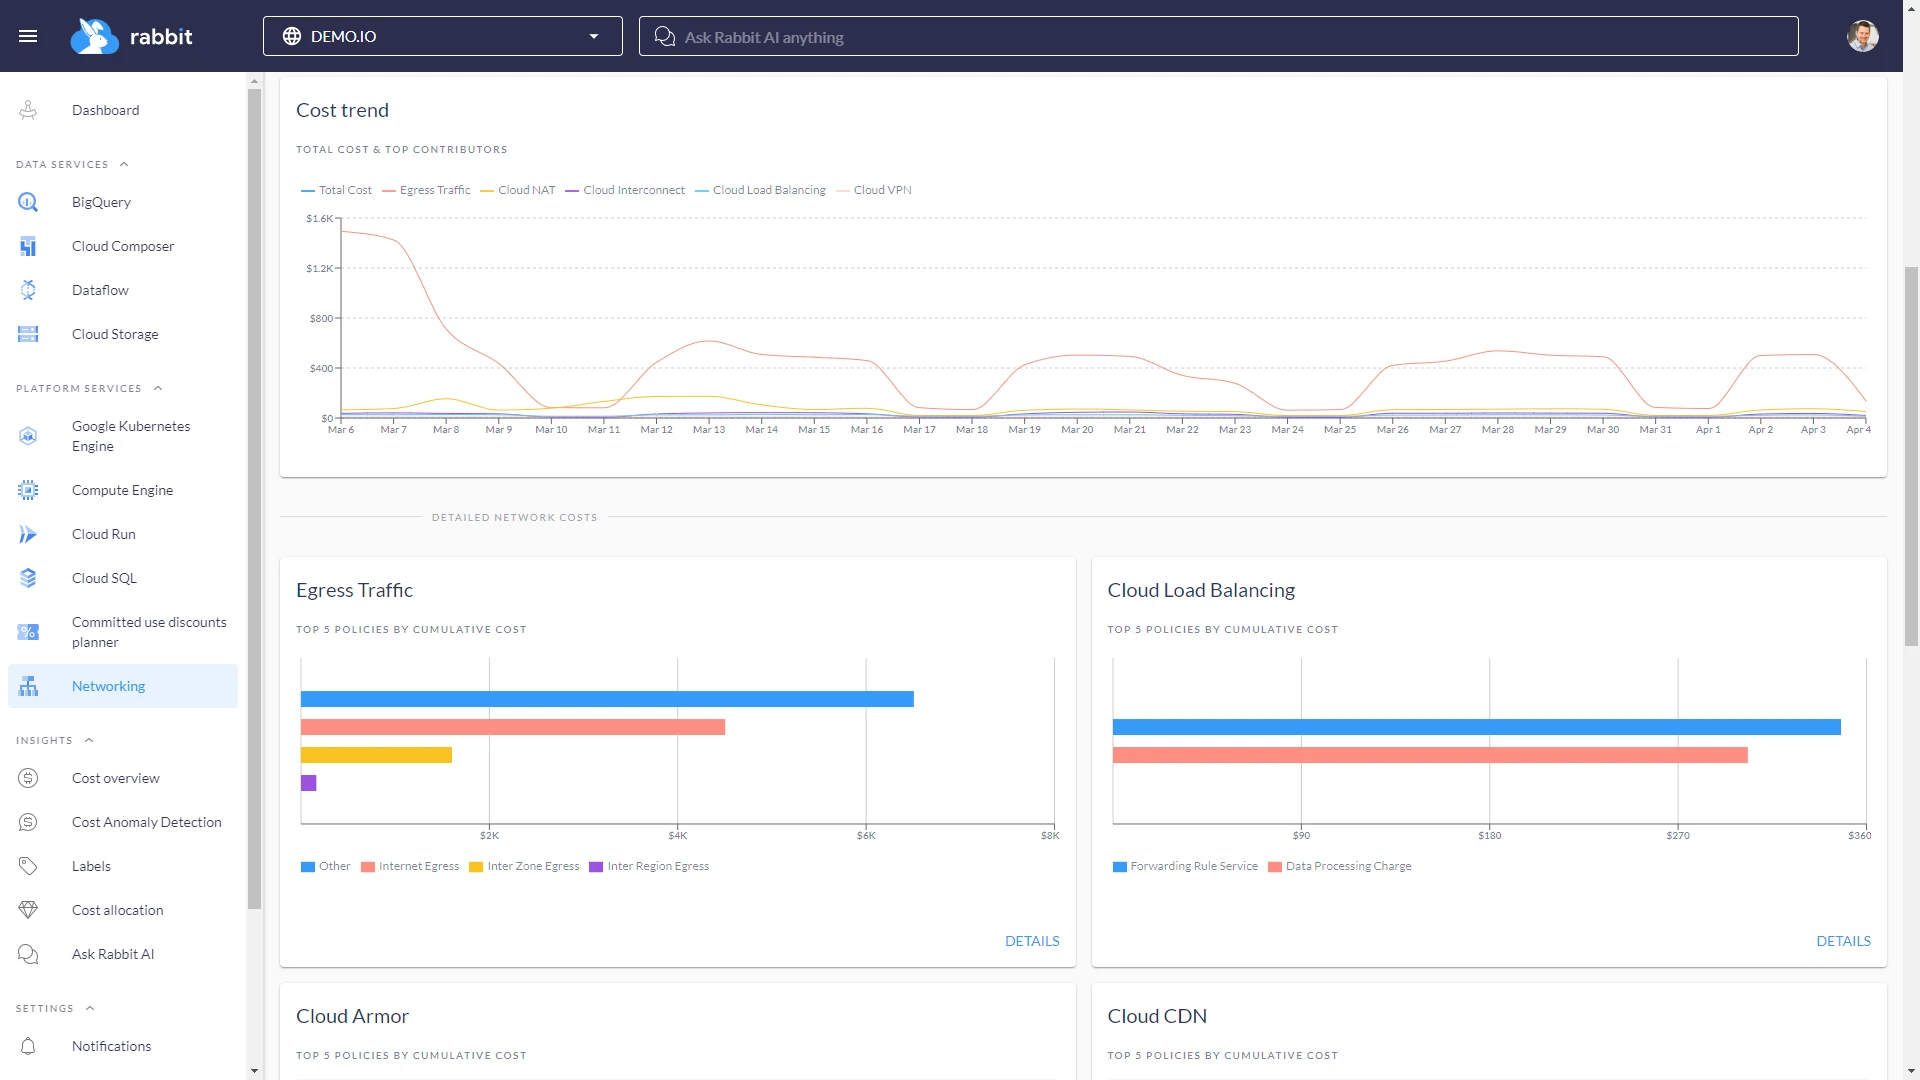Screen dimensions: 1920x1080
Task: Collapse the INSIGHTS section
Action: coord(89,740)
